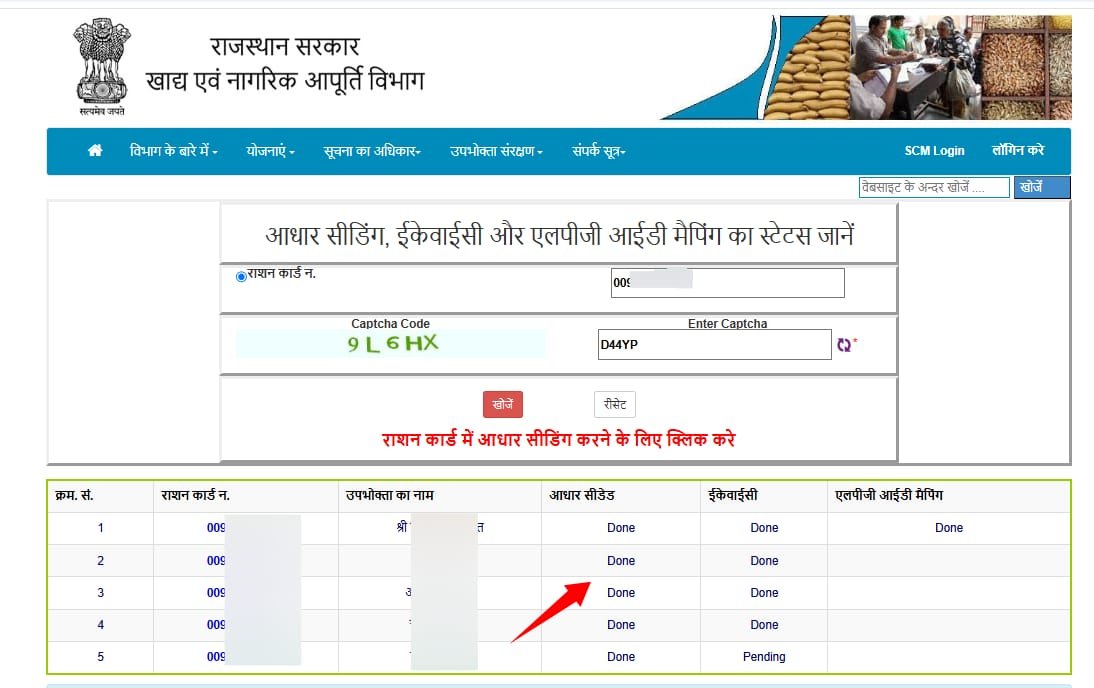Click लॉगिन करे in the navigation bar
The height and width of the screenshot is (688, 1094).
(1018, 151)
